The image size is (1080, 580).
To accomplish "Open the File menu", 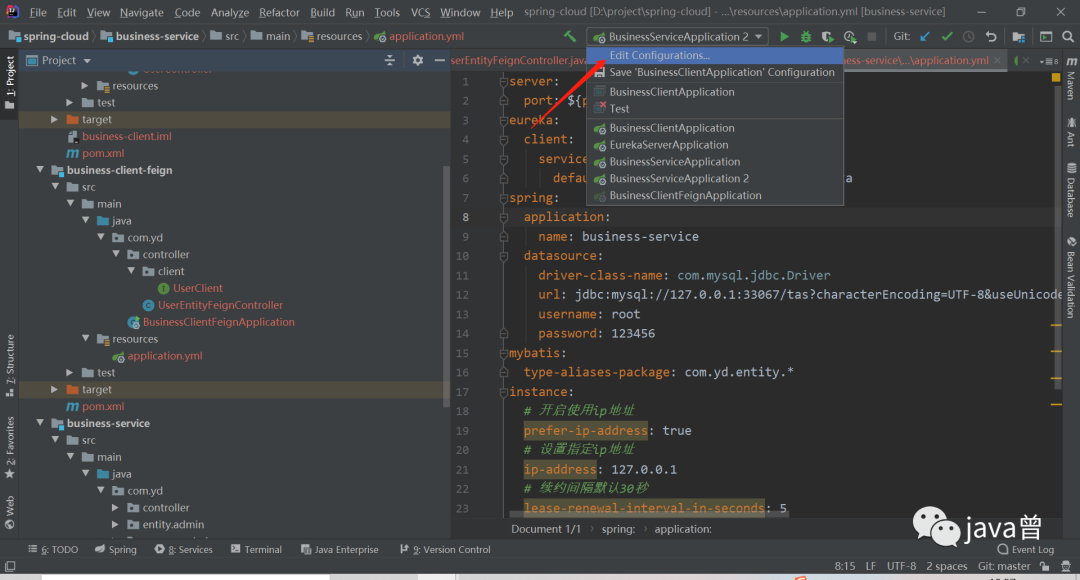I will pos(38,12).
